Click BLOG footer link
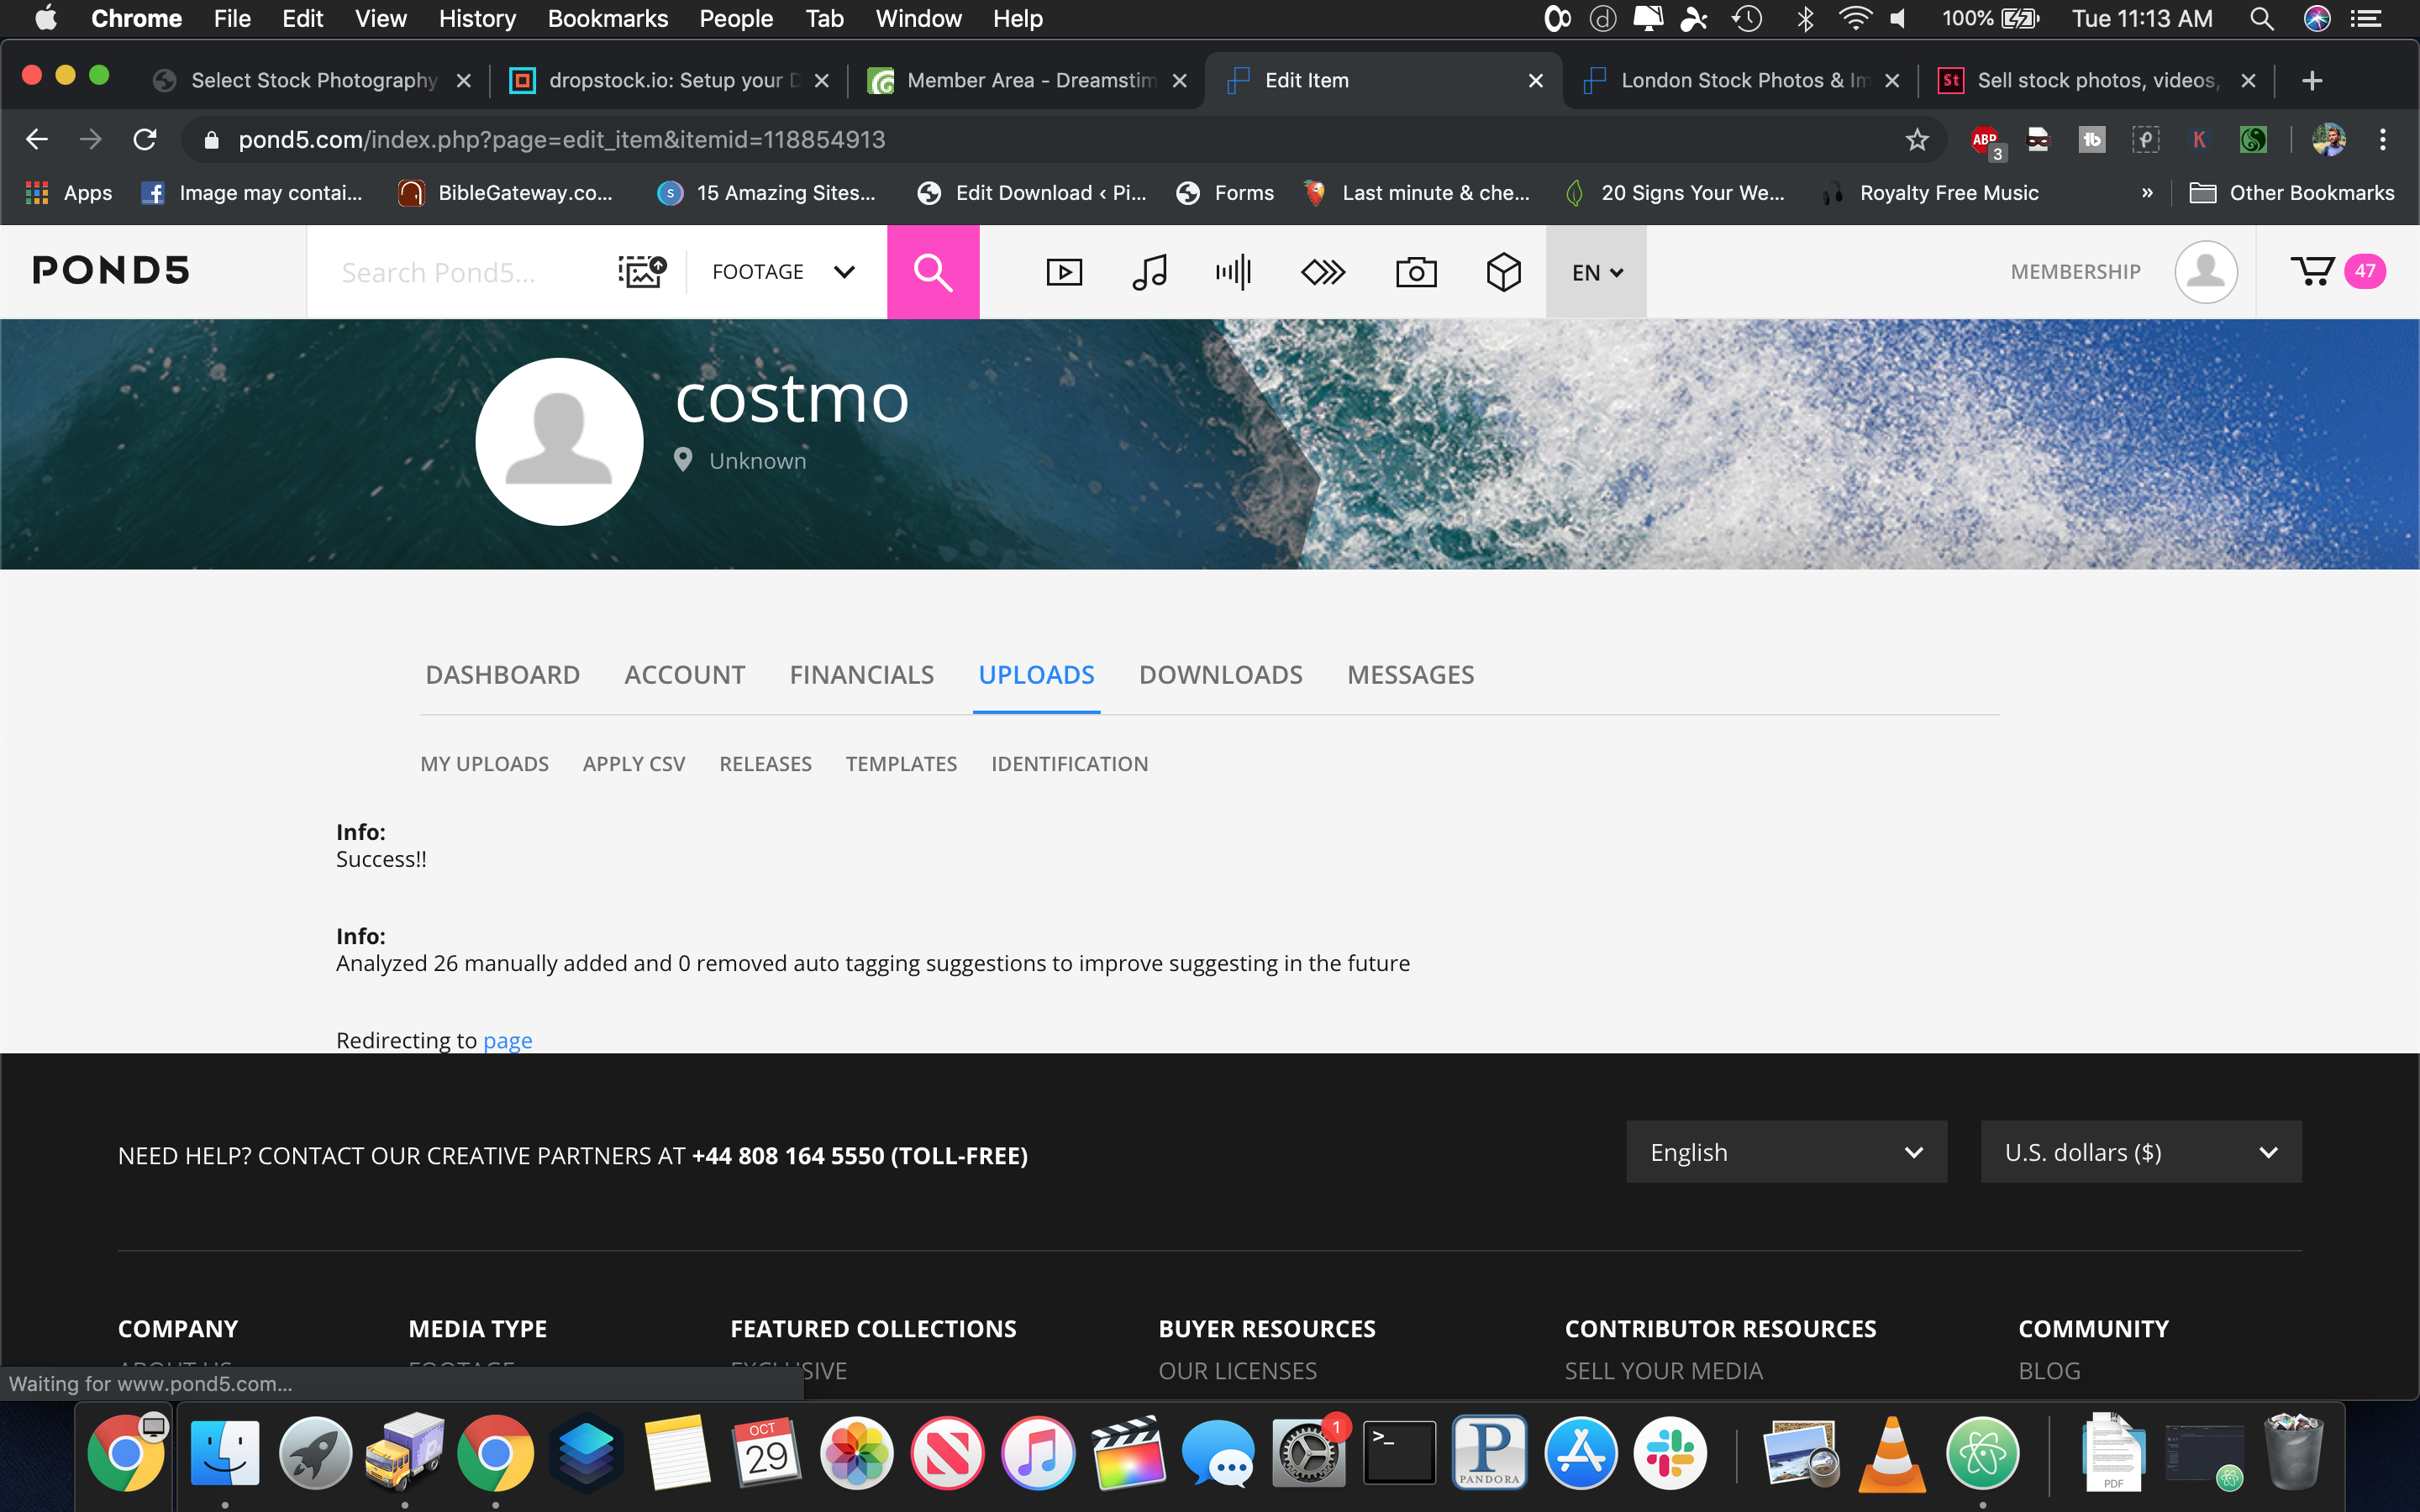Screen dimensions: 2420x1512 tap(2049, 1371)
